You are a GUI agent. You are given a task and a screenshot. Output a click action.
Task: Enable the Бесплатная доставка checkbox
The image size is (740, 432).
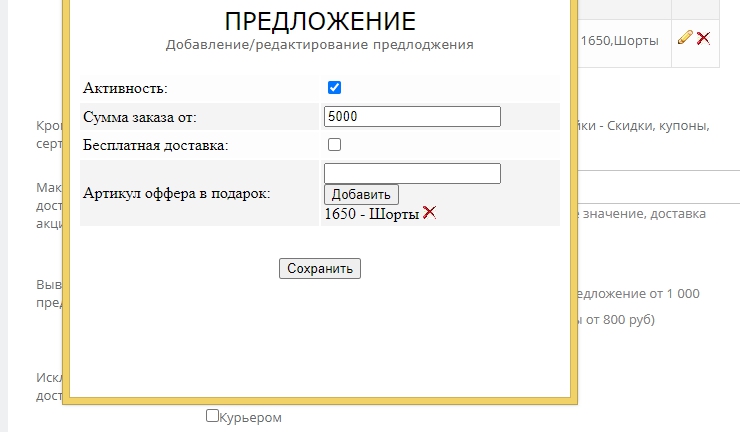335,144
